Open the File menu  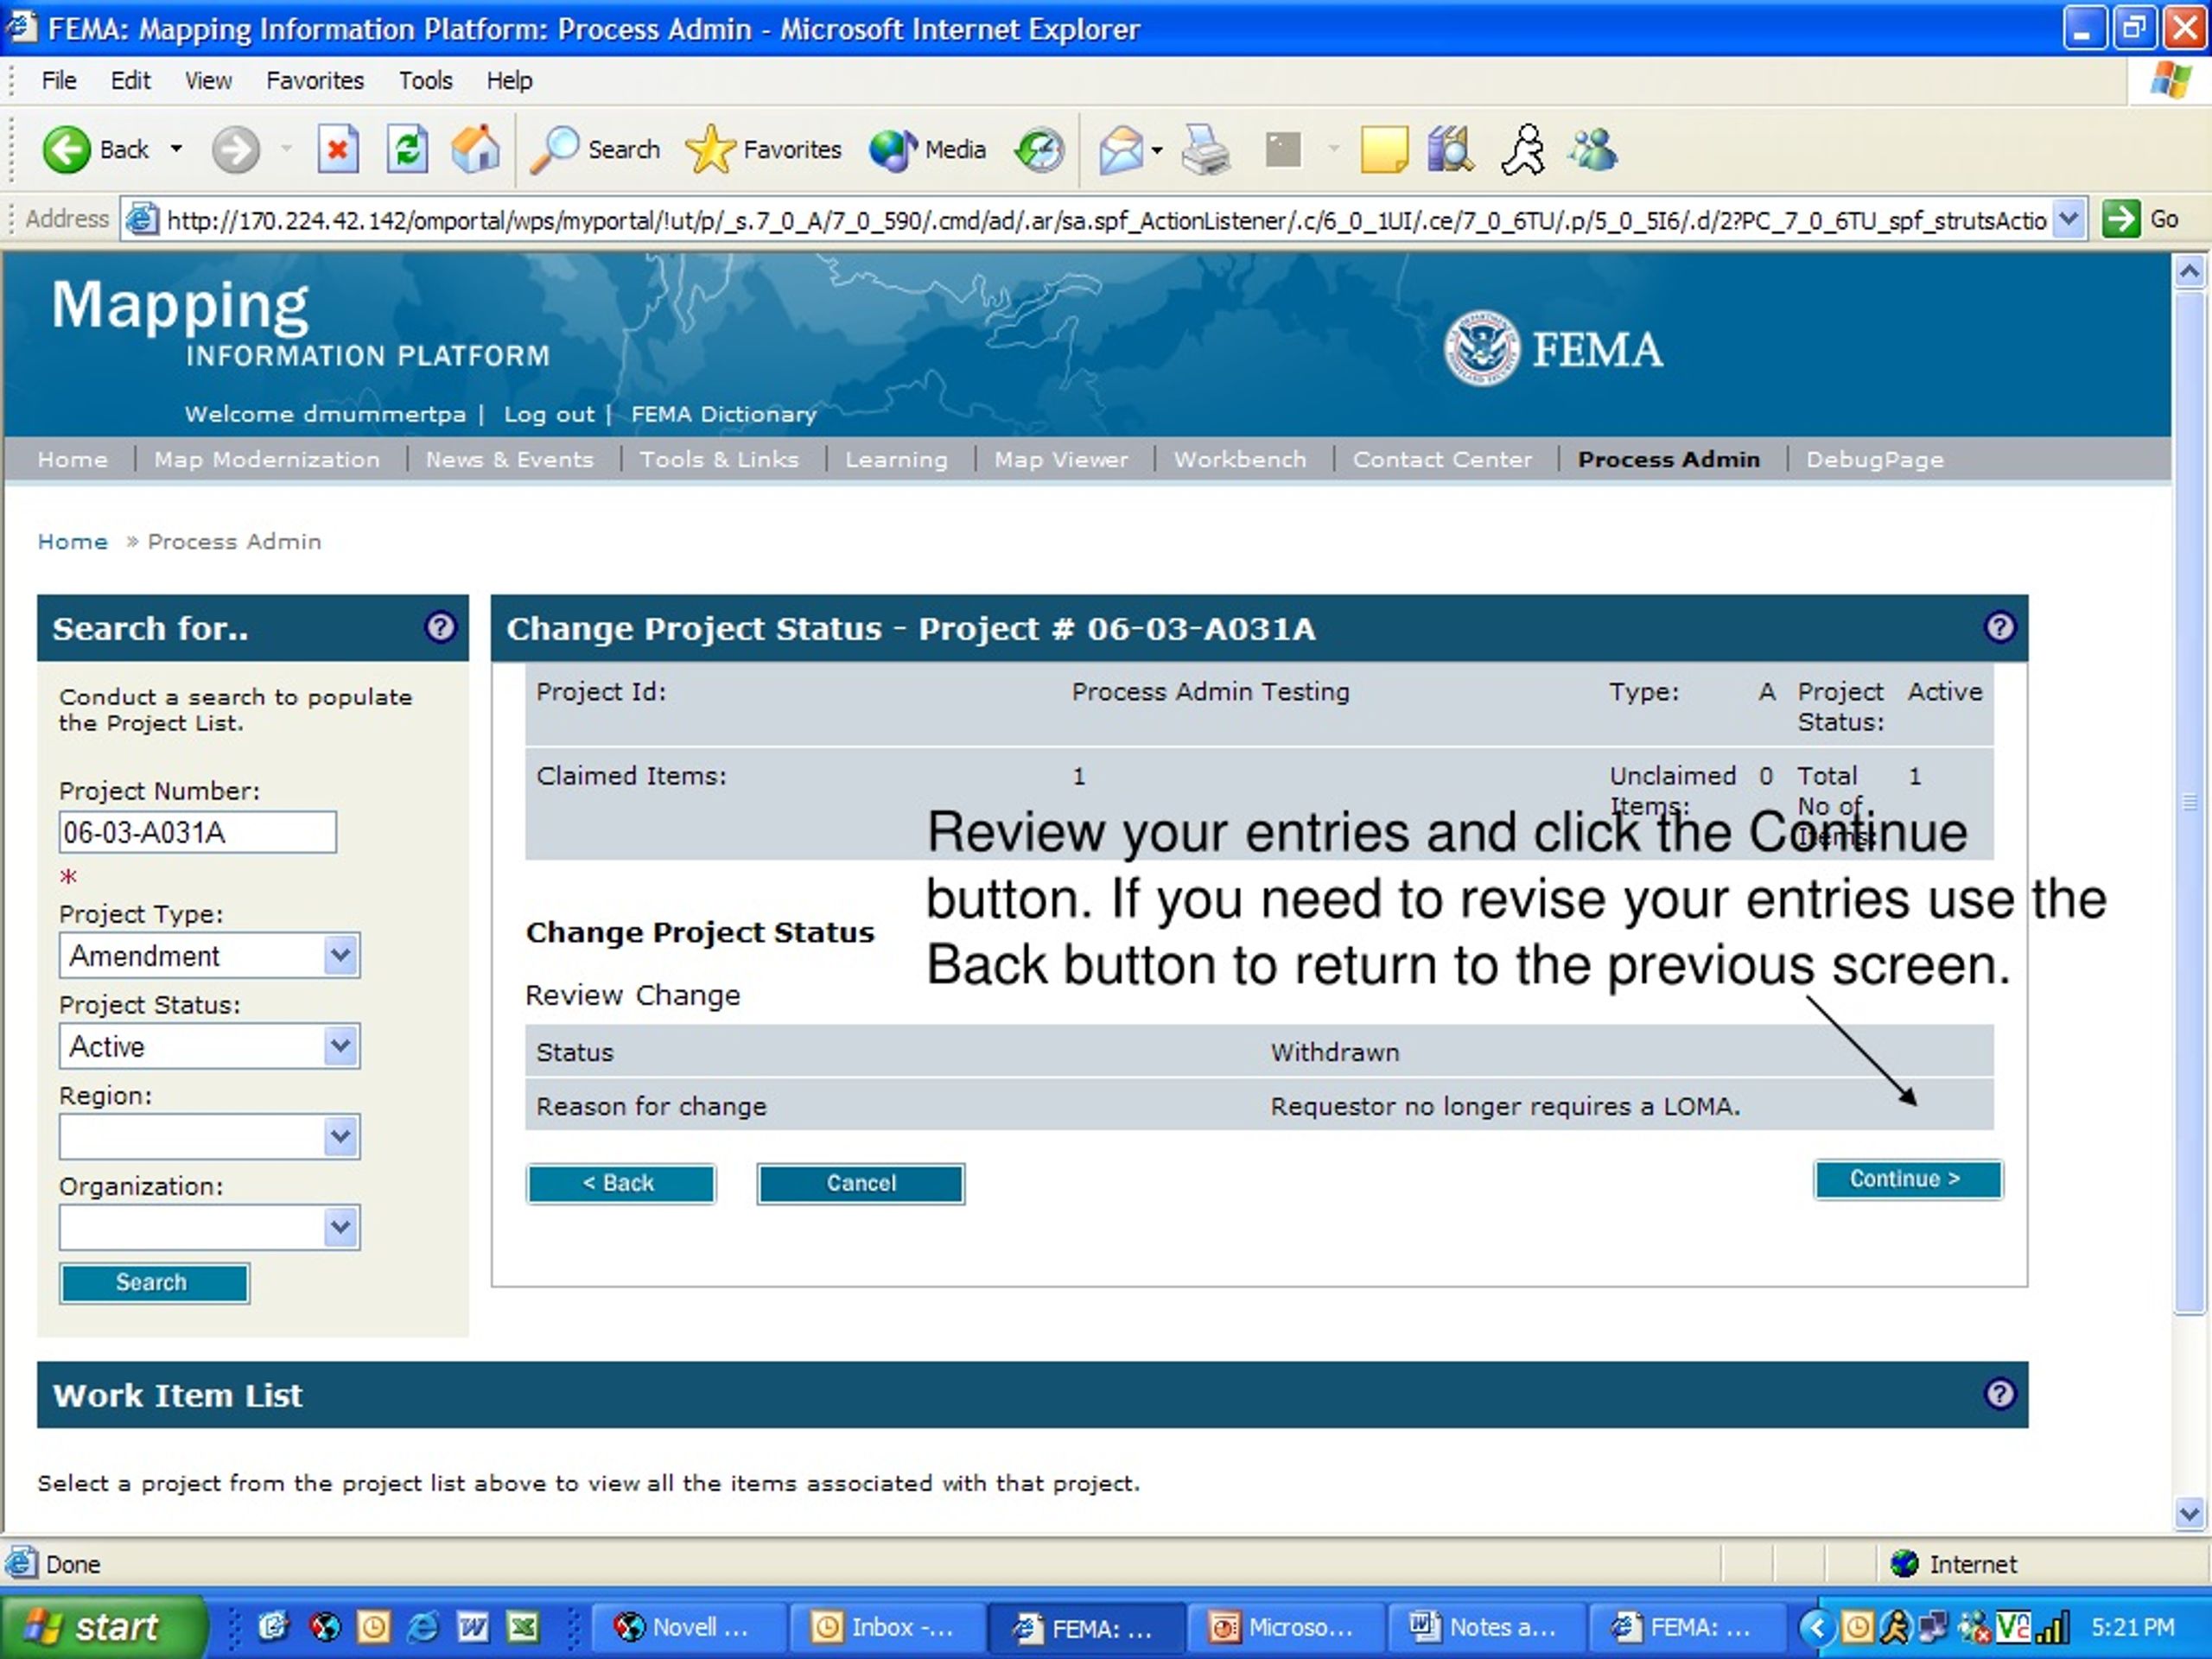[59, 80]
